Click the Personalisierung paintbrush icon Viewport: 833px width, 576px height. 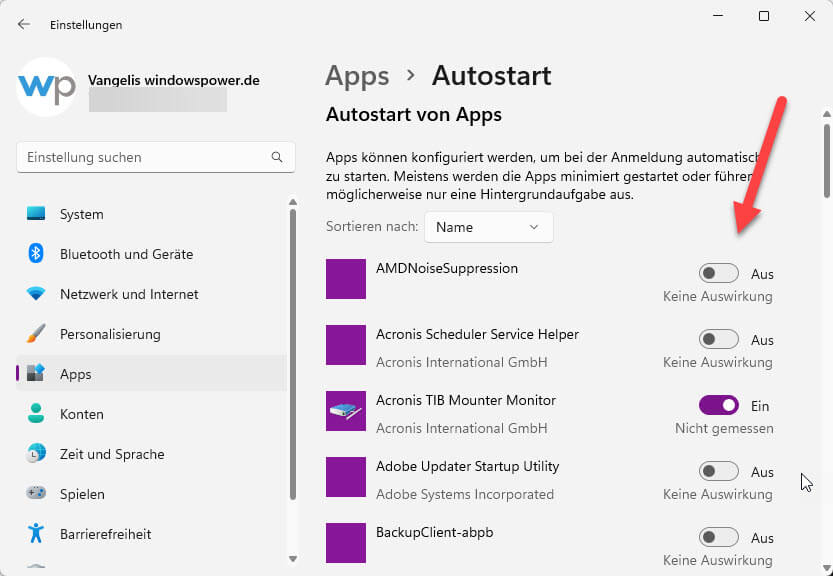tap(36, 334)
